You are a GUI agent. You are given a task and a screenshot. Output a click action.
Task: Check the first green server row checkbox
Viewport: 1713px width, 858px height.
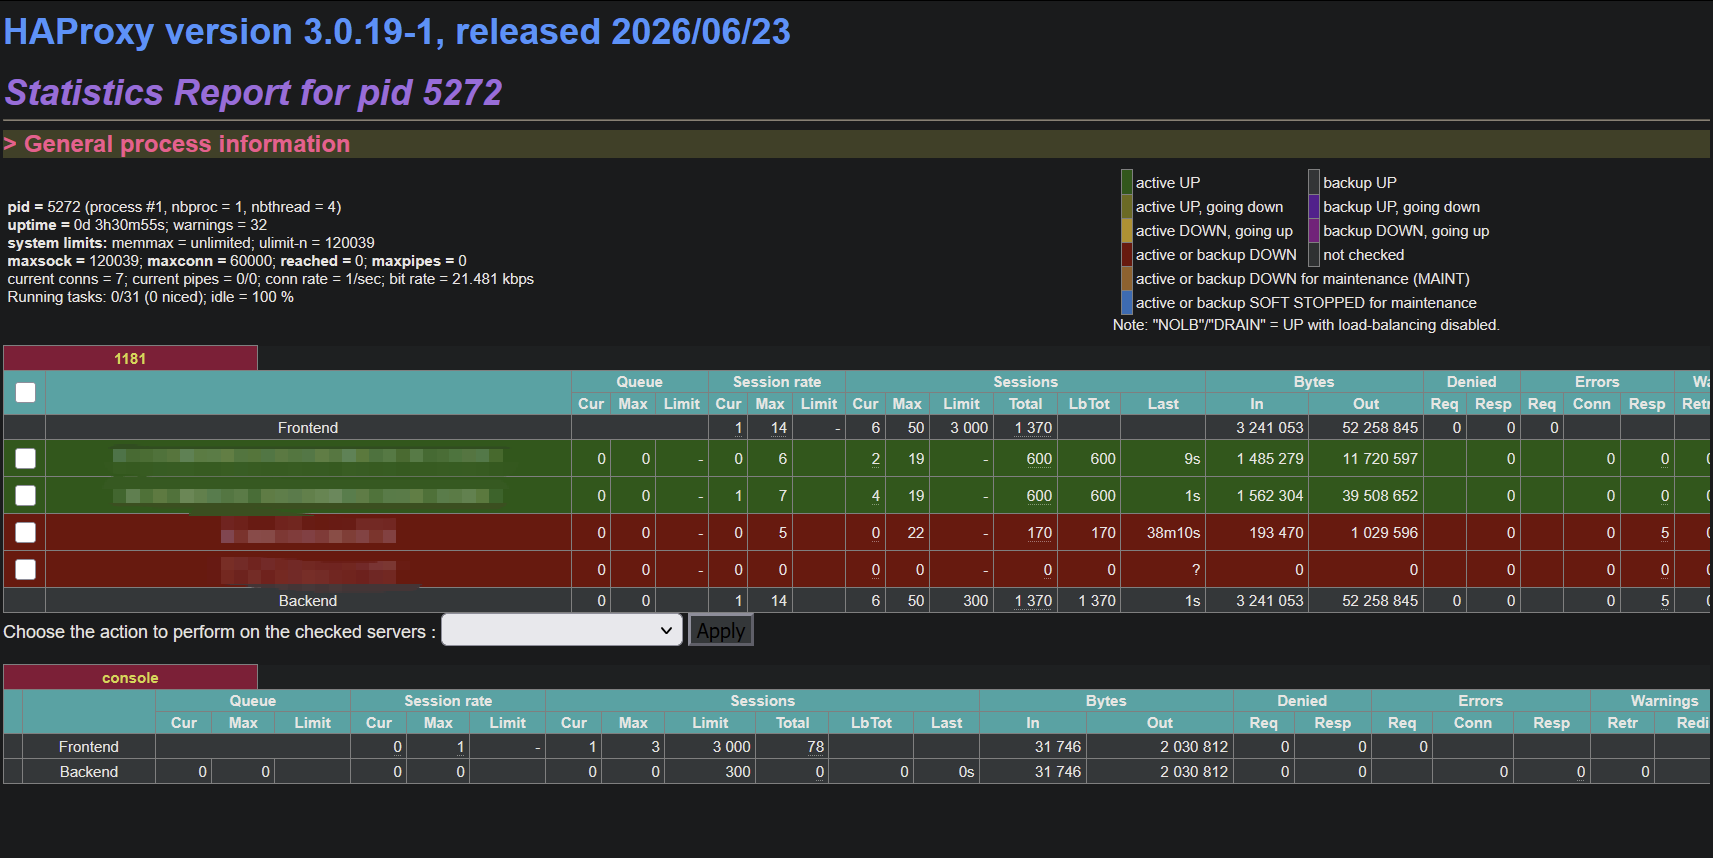point(26,458)
